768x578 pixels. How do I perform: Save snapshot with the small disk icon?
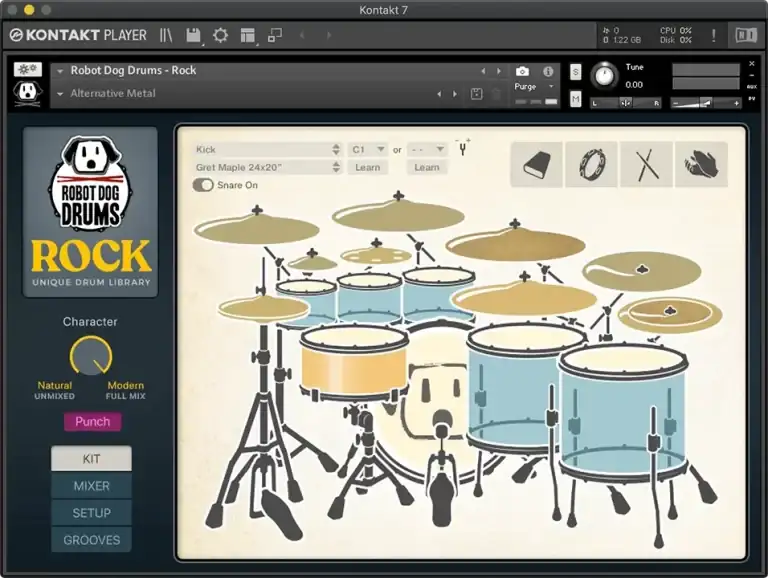point(476,94)
